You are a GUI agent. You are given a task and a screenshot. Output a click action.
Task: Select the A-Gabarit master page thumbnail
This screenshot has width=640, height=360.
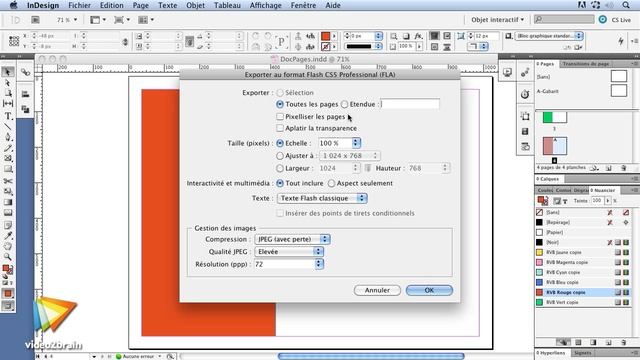pyautogui.click(x=619, y=91)
